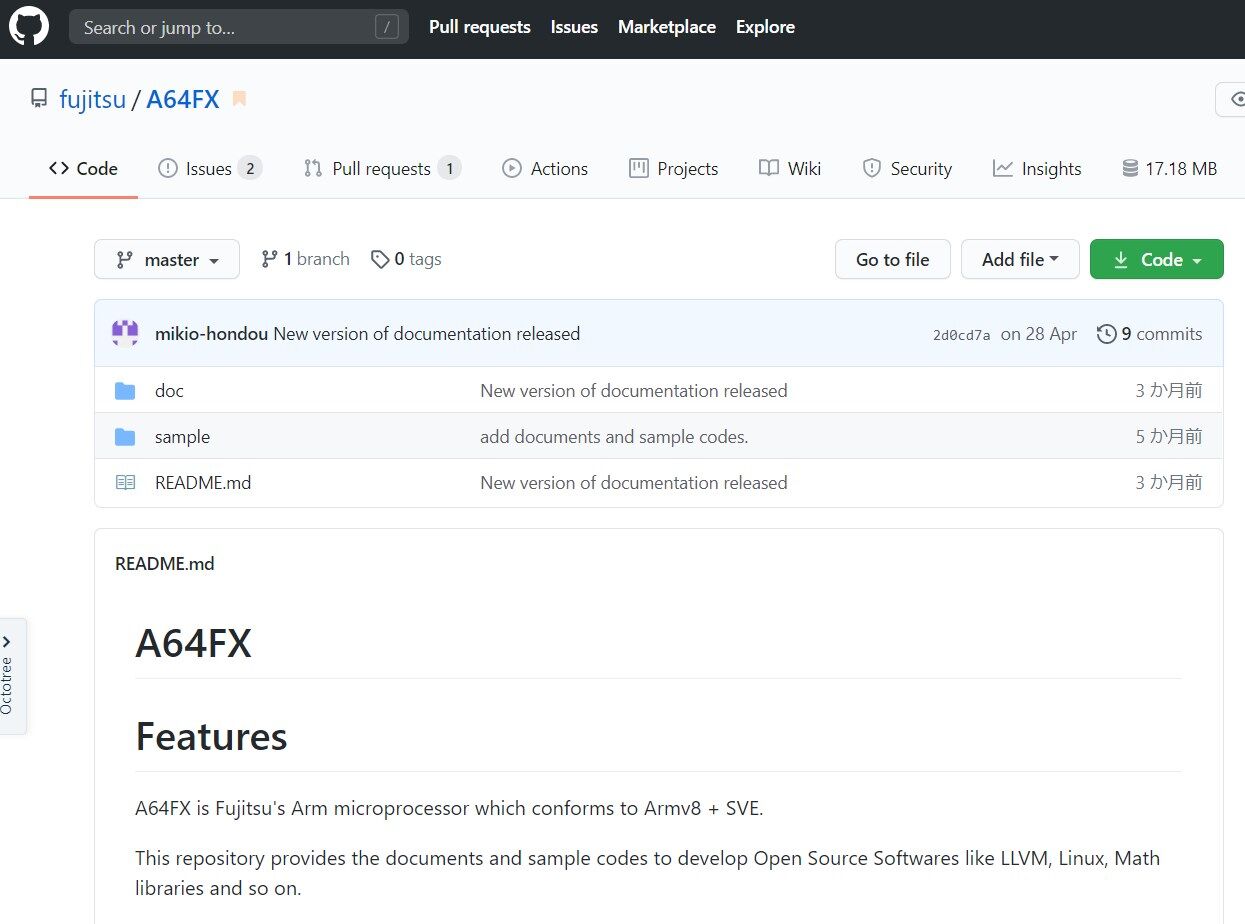Image resolution: width=1245 pixels, height=924 pixels.
Task: Click the README.md file icon
Action: [x=125, y=482]
